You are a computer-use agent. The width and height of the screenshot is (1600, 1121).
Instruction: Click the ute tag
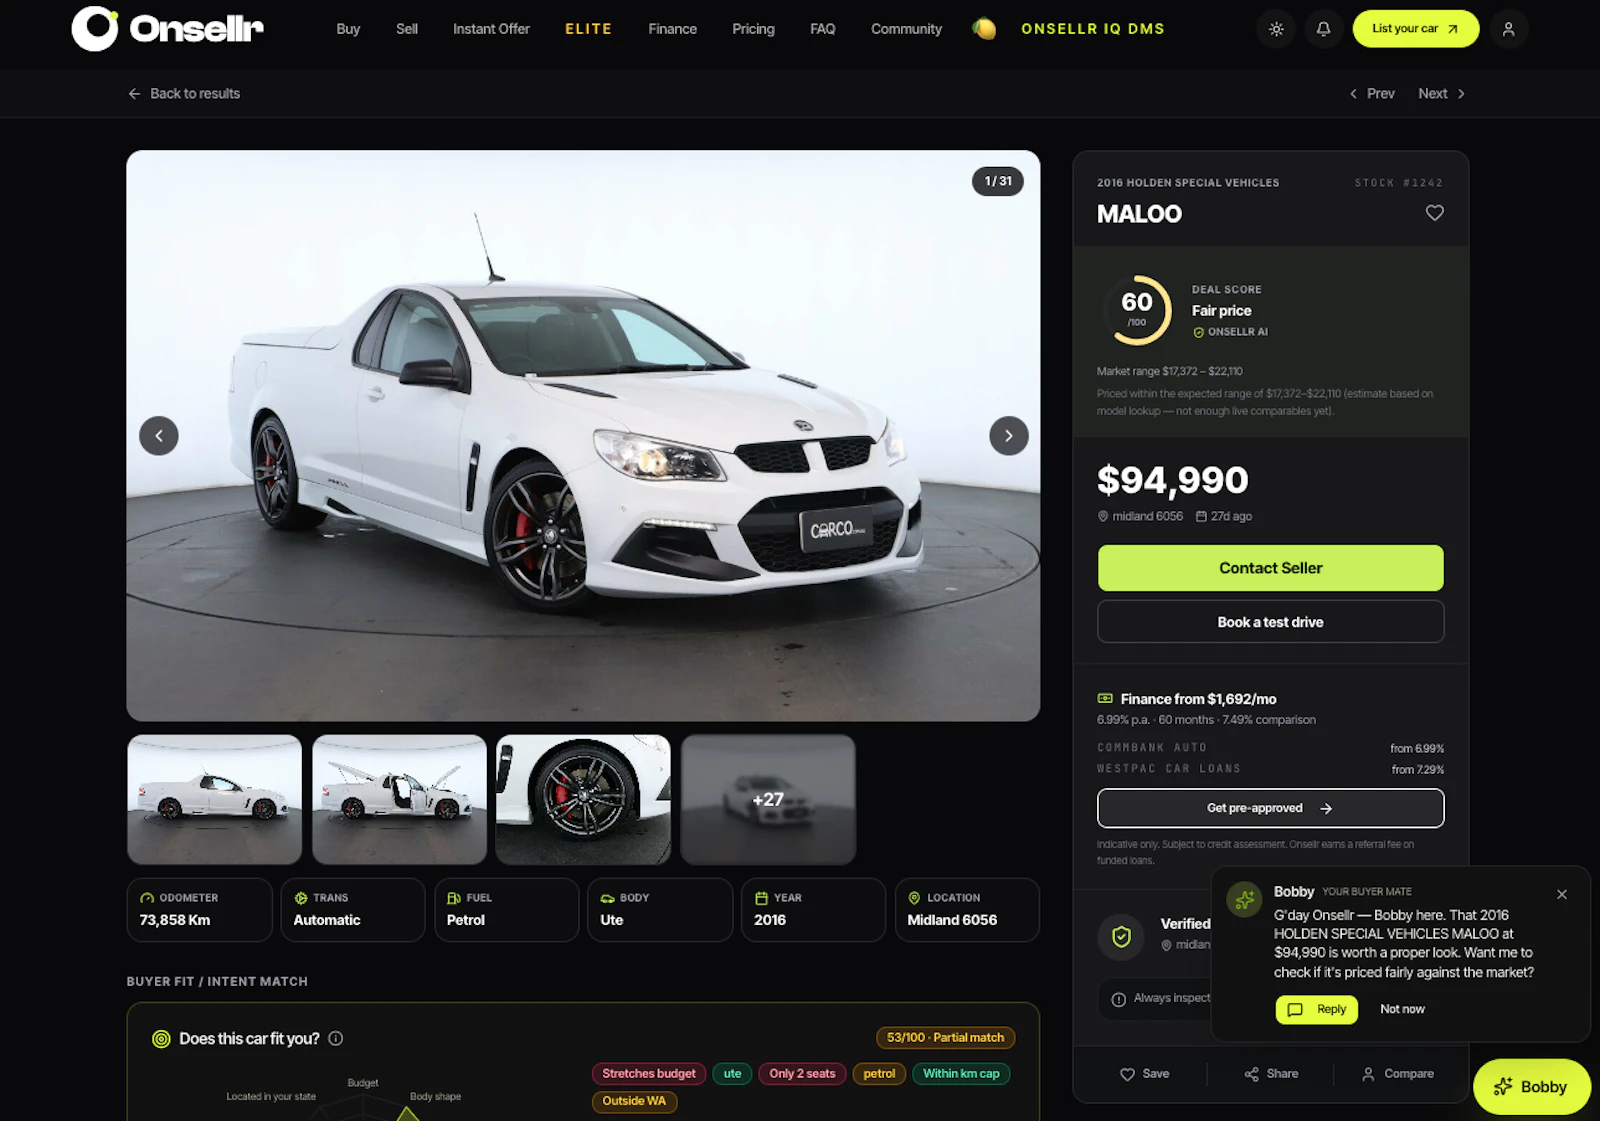[x=732, y=1074]
